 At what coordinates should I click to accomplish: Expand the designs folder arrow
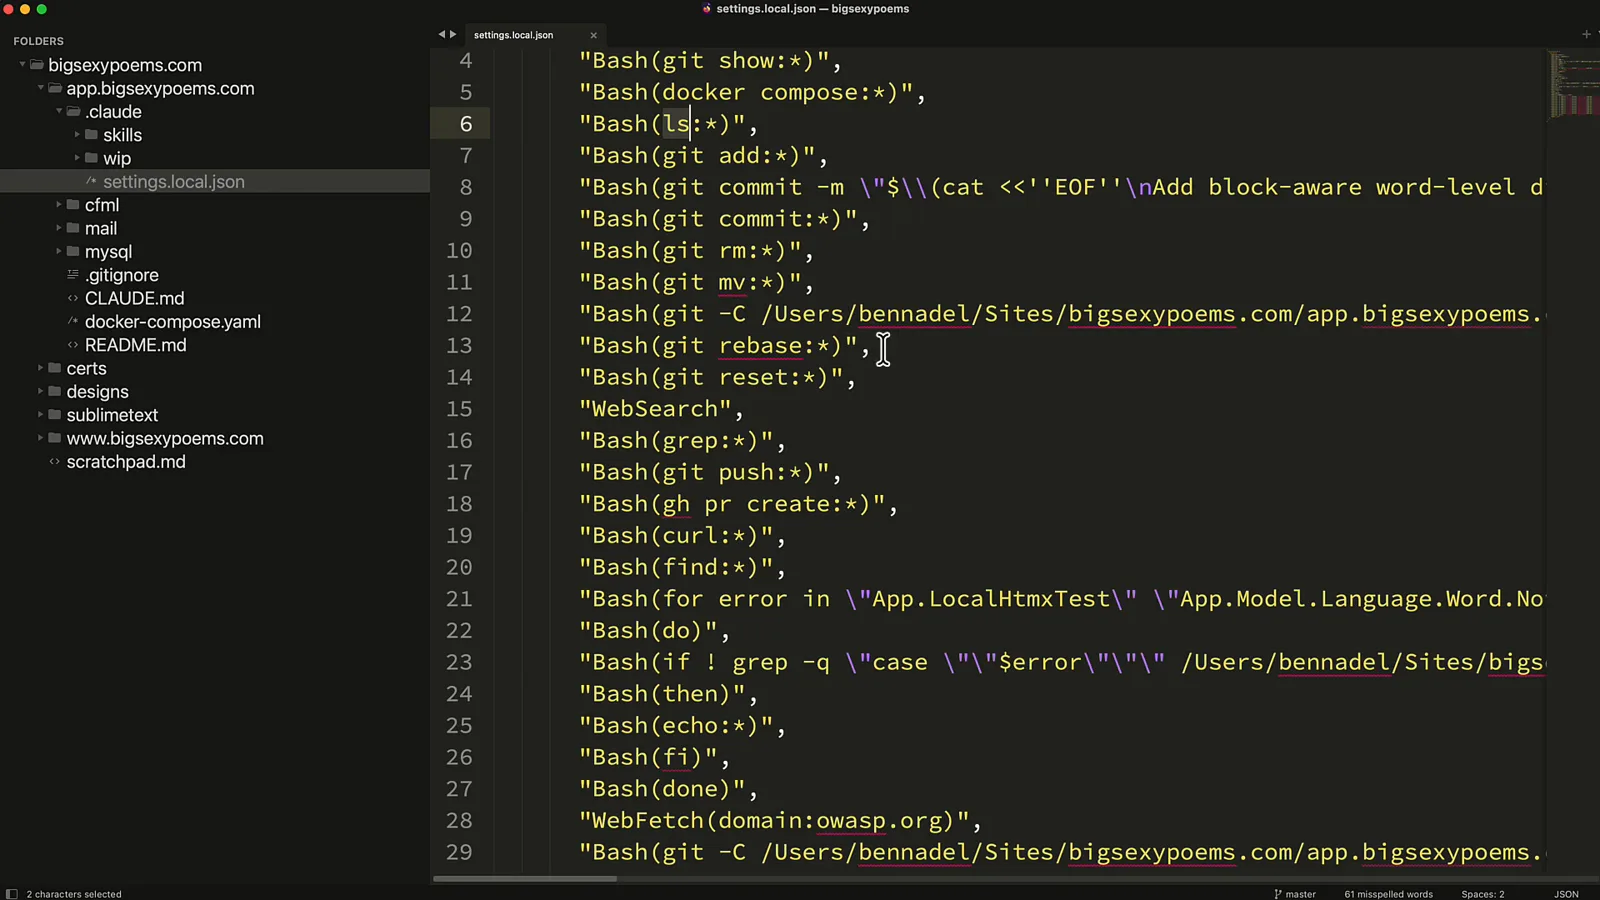click(x=41, y=391)
